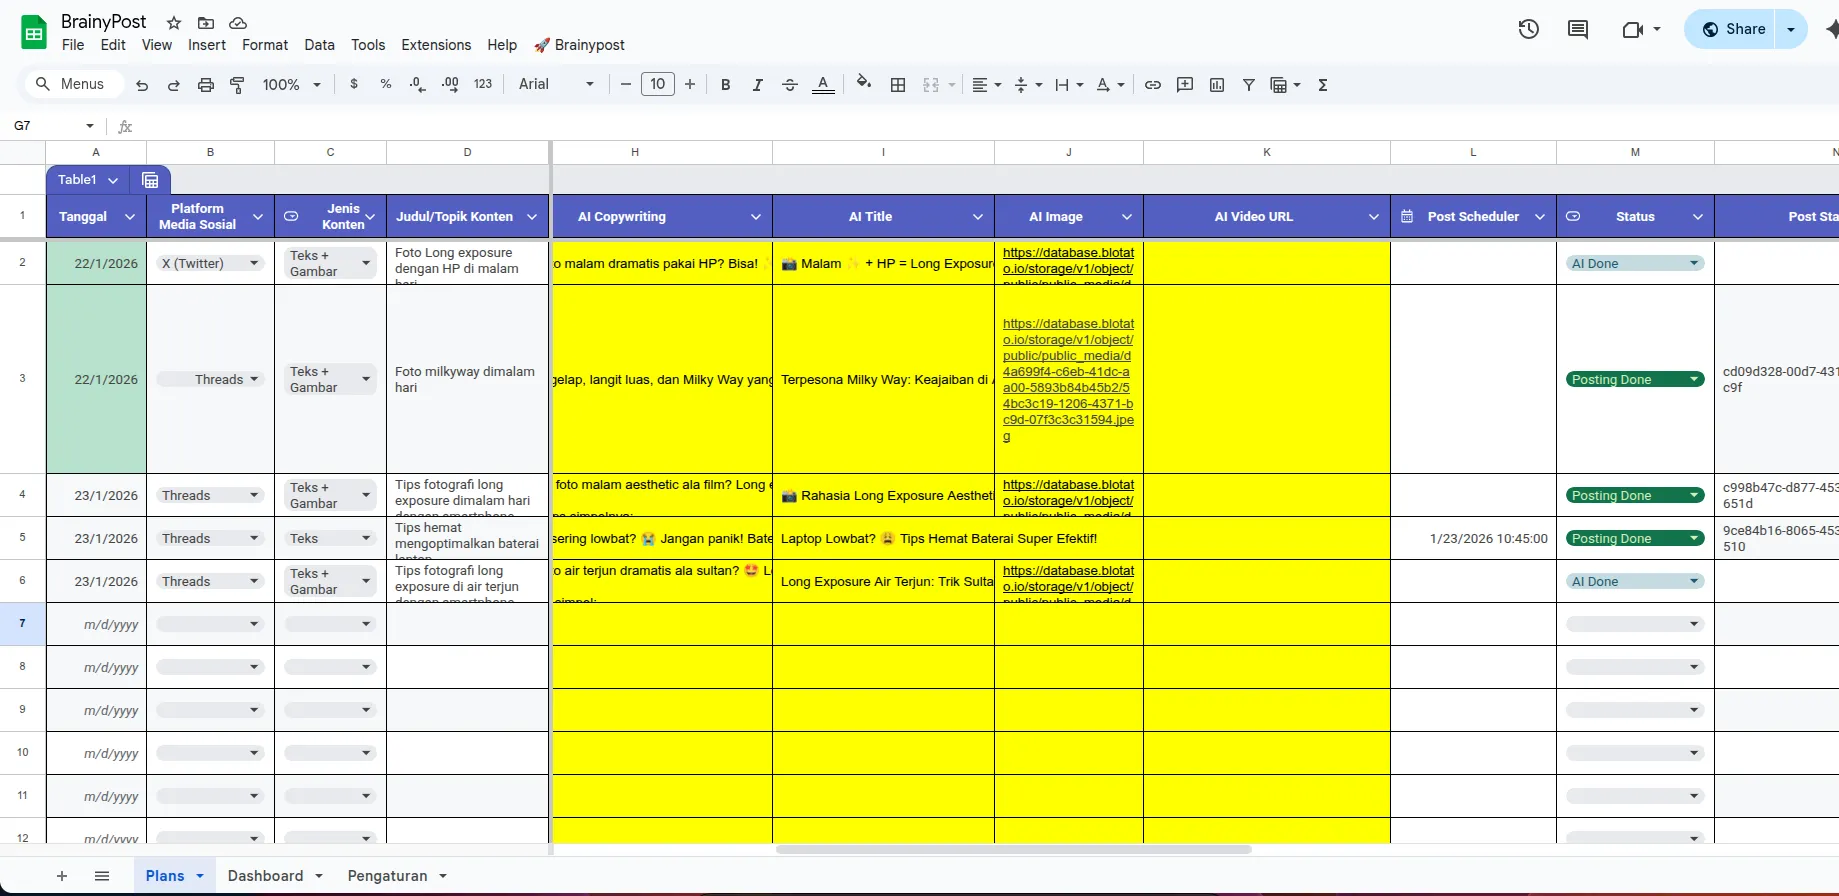Activate the paint format tool
1839x896 pixels.
coord(238,85)
